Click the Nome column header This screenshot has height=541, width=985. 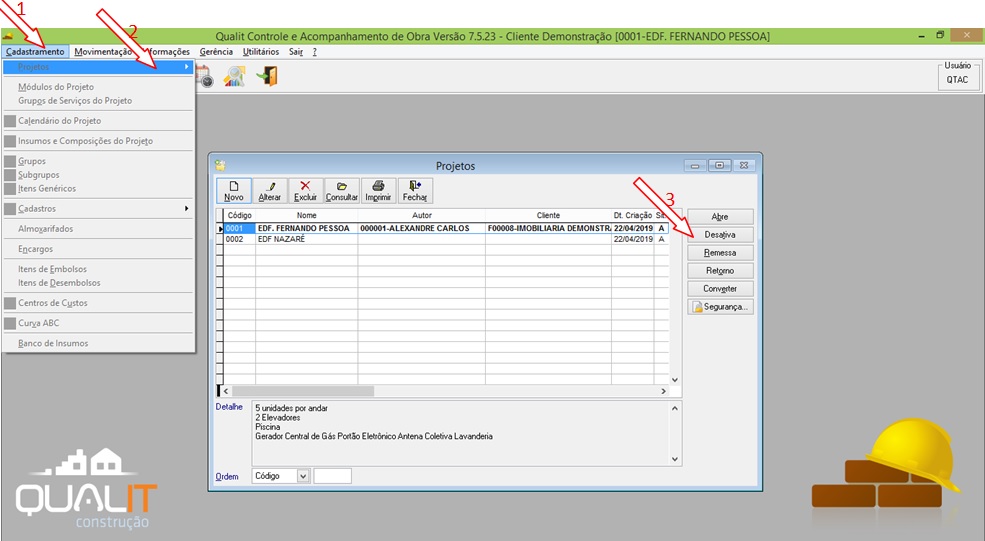(307, 216)
